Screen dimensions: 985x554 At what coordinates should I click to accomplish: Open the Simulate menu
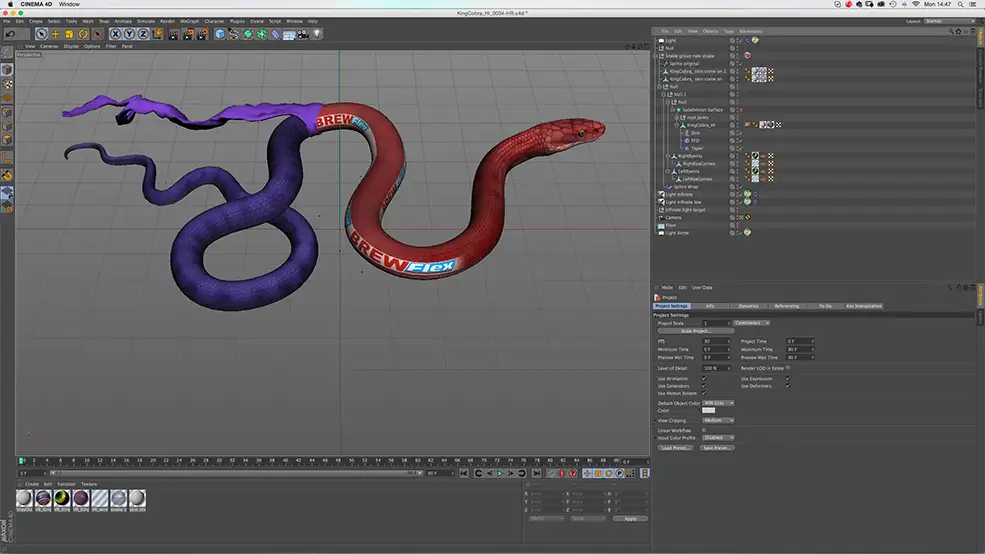coord(146,21)
